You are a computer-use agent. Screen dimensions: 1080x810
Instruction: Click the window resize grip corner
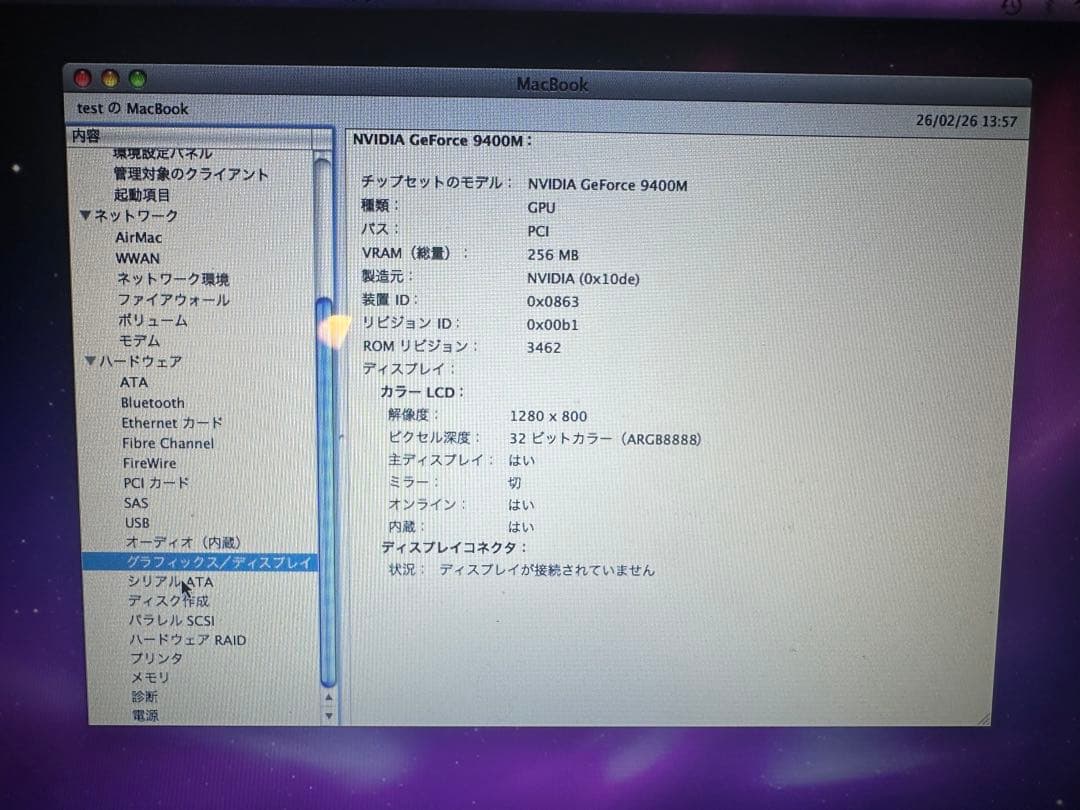(x=983, y=718)
